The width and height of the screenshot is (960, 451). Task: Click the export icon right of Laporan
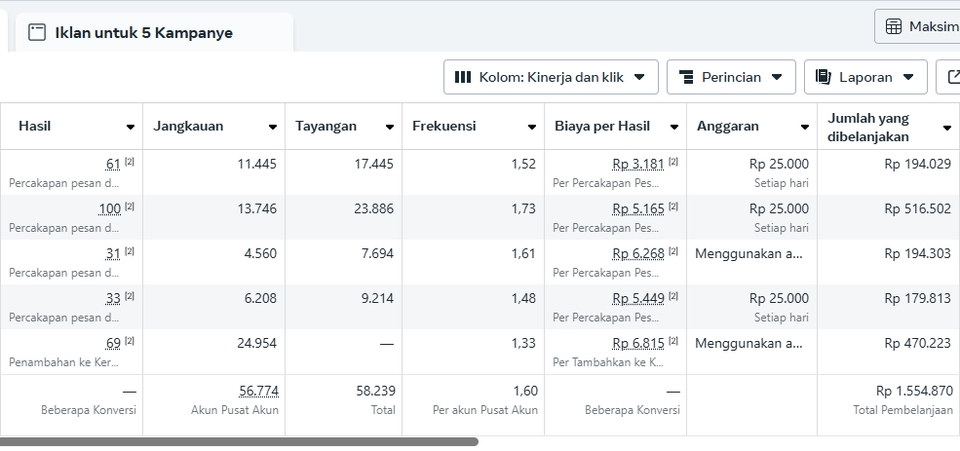[x=949, y=77]
